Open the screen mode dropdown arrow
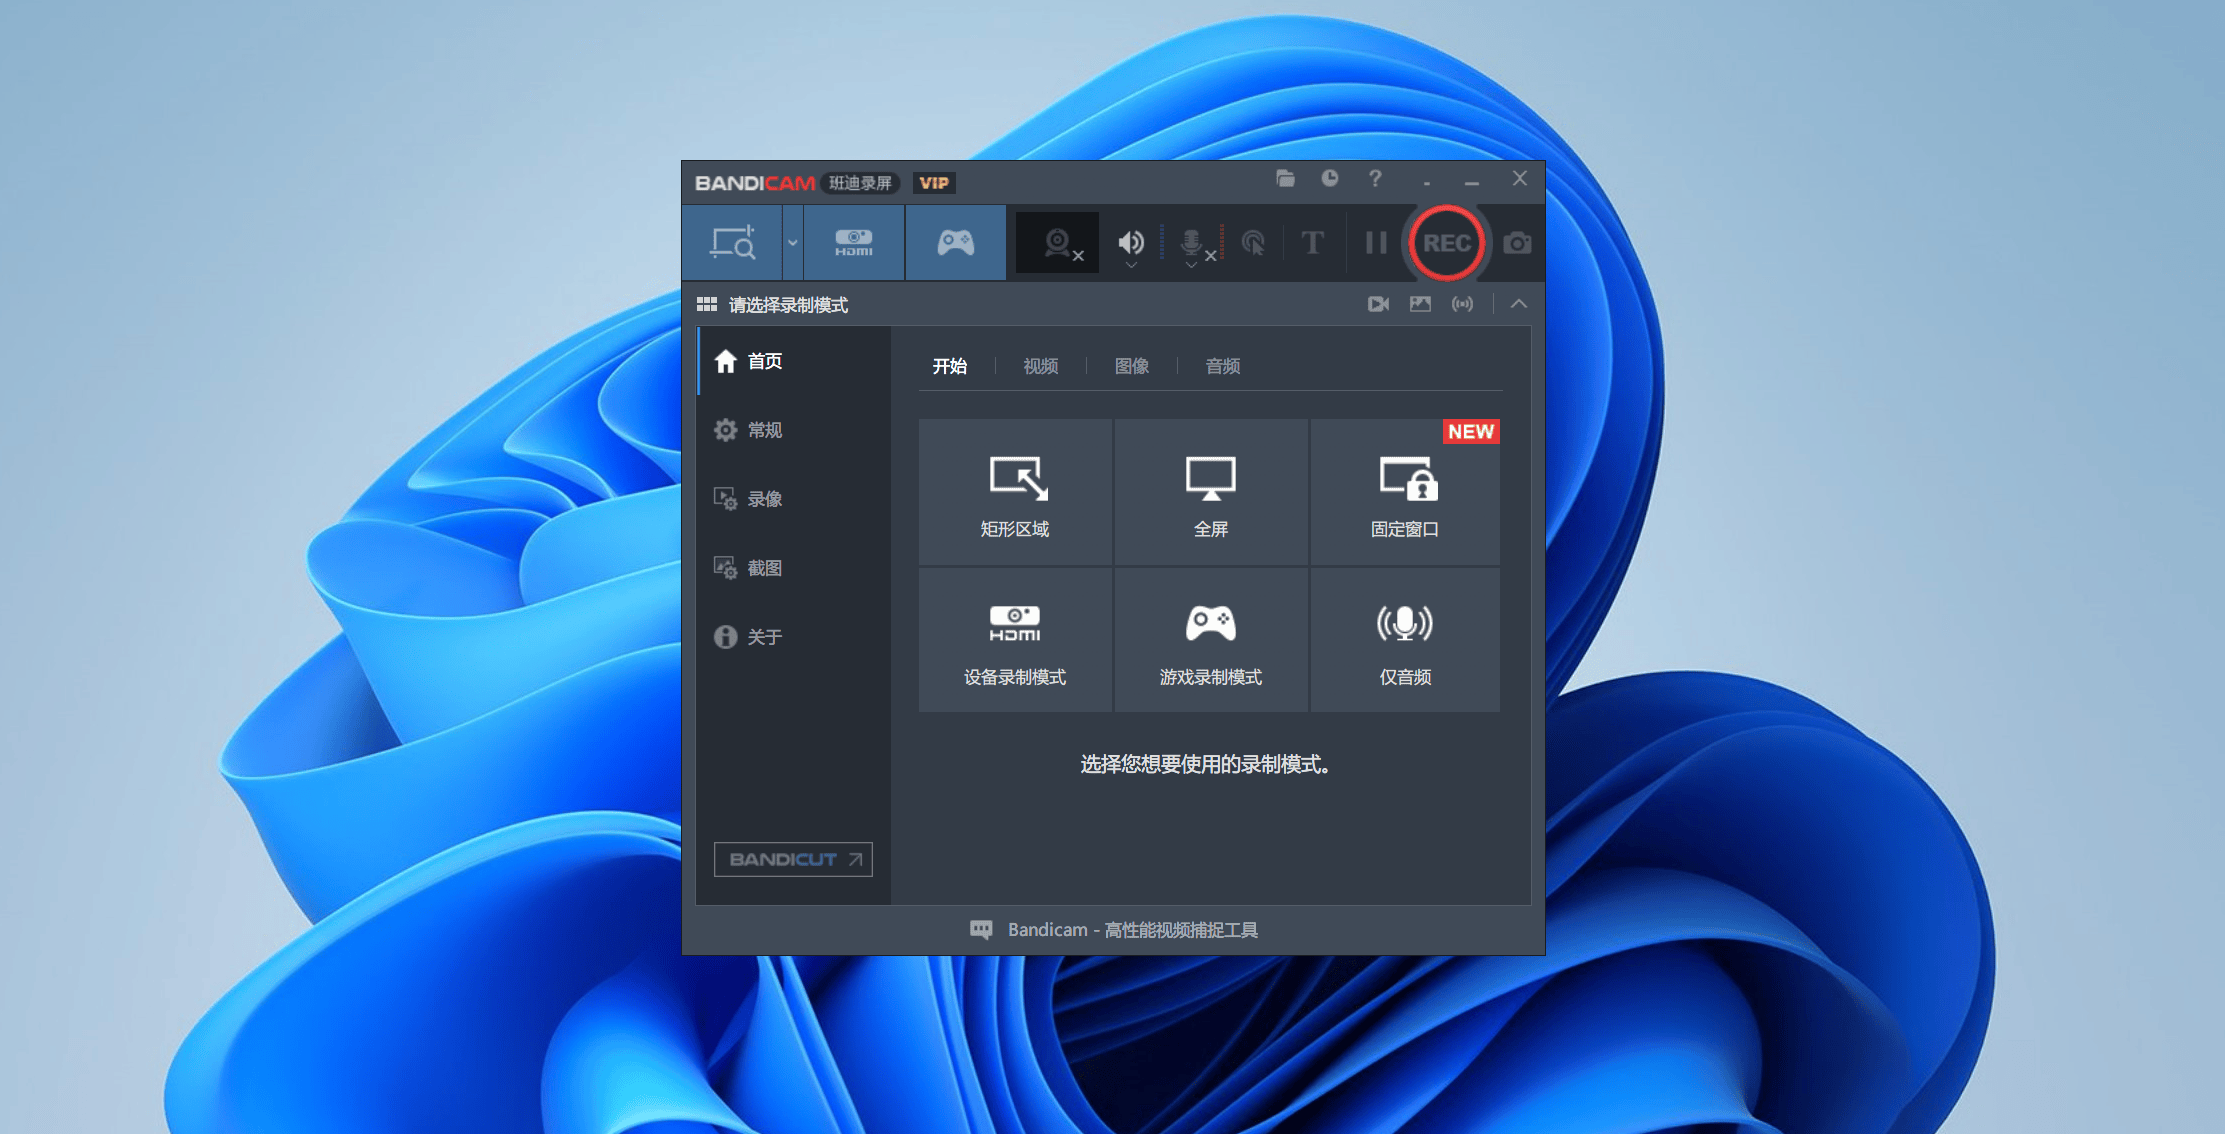Image resolution: width=2225 pixels, height=1134 pixels. point(792,243)
